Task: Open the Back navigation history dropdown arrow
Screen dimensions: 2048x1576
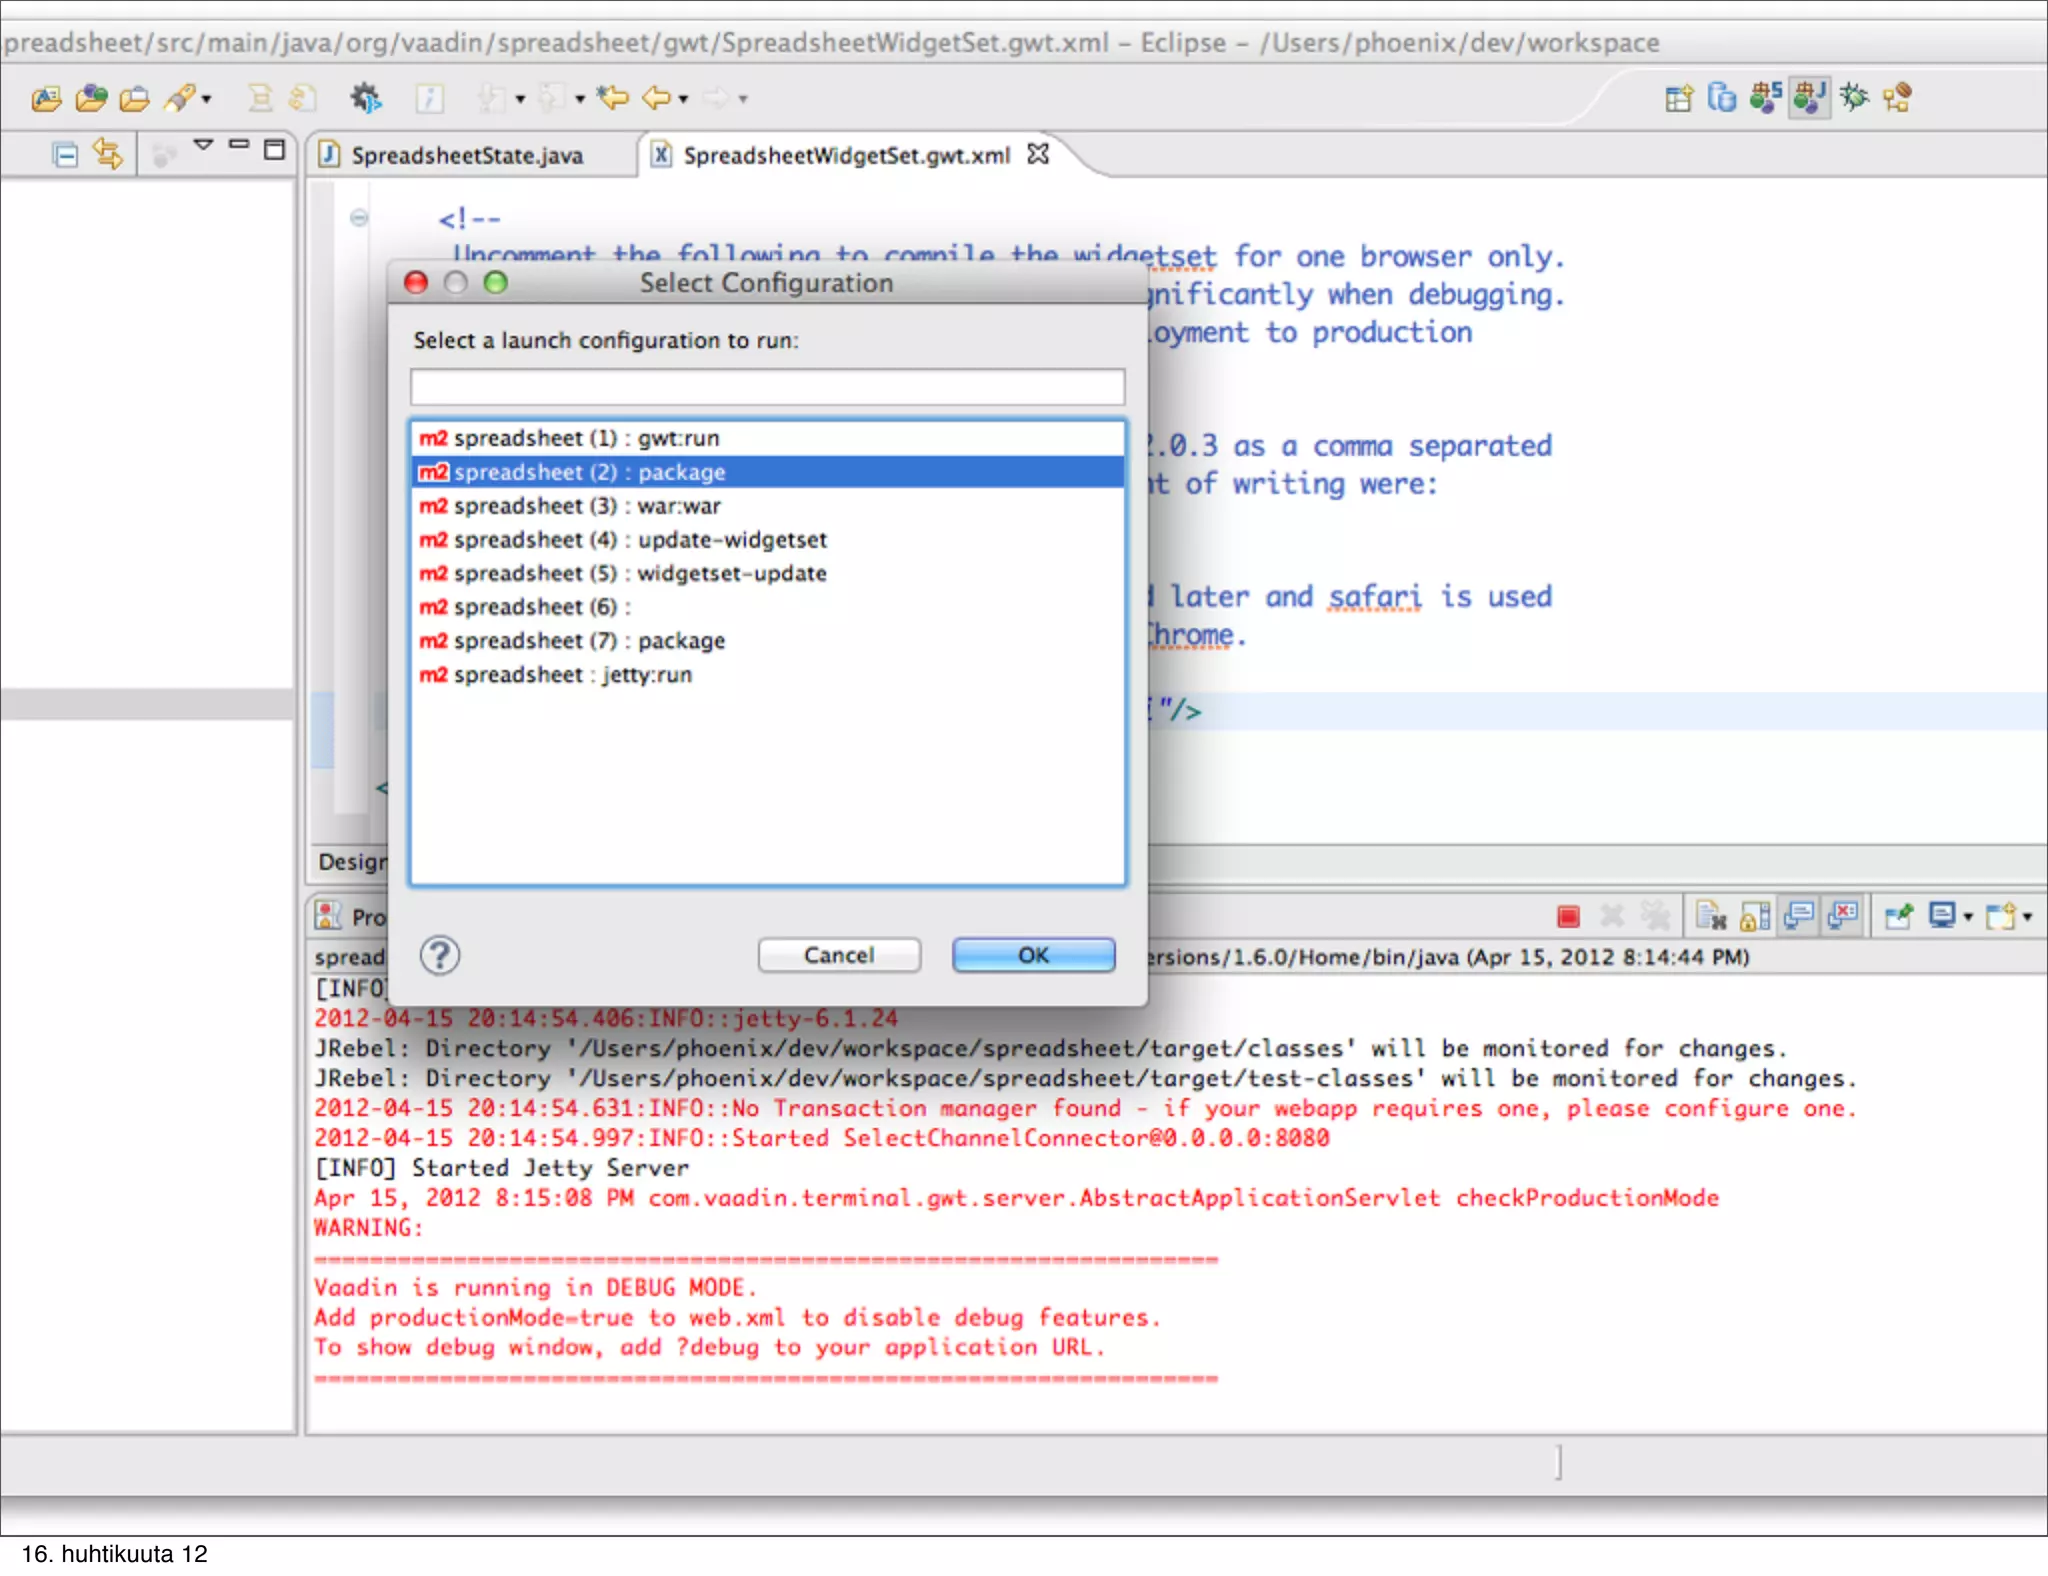Action: [684, 99]
